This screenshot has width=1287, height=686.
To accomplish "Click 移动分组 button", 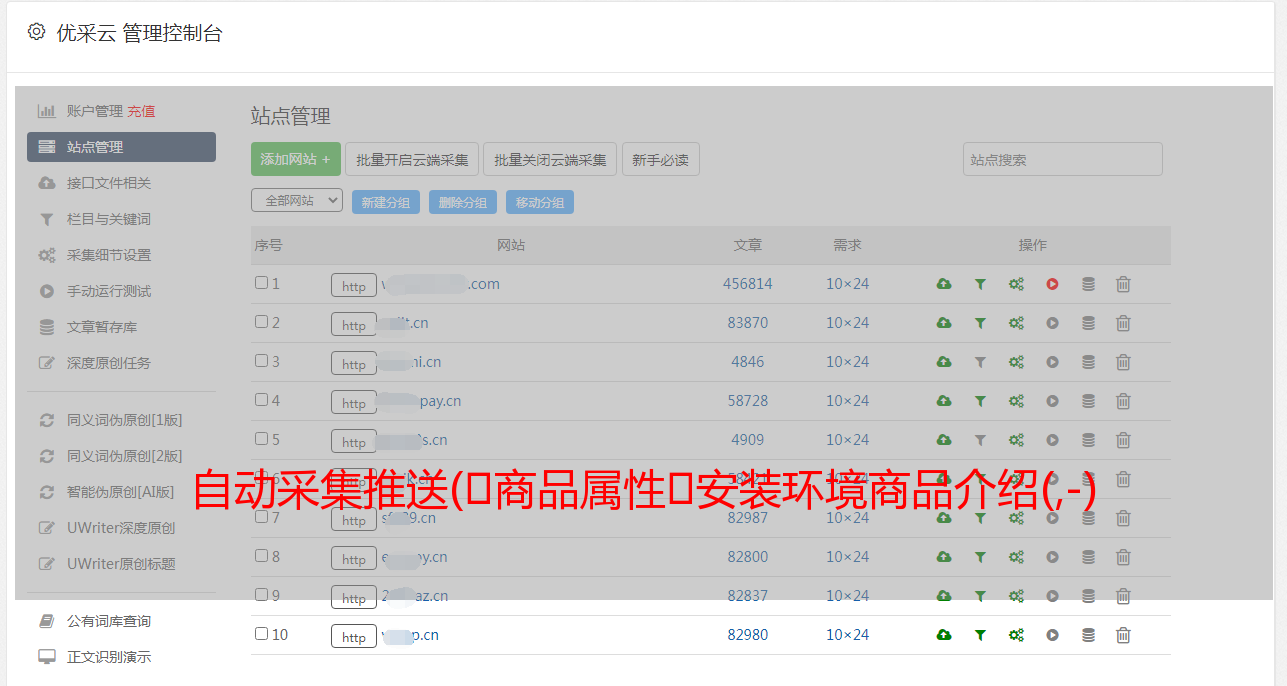I will point(540,202).
